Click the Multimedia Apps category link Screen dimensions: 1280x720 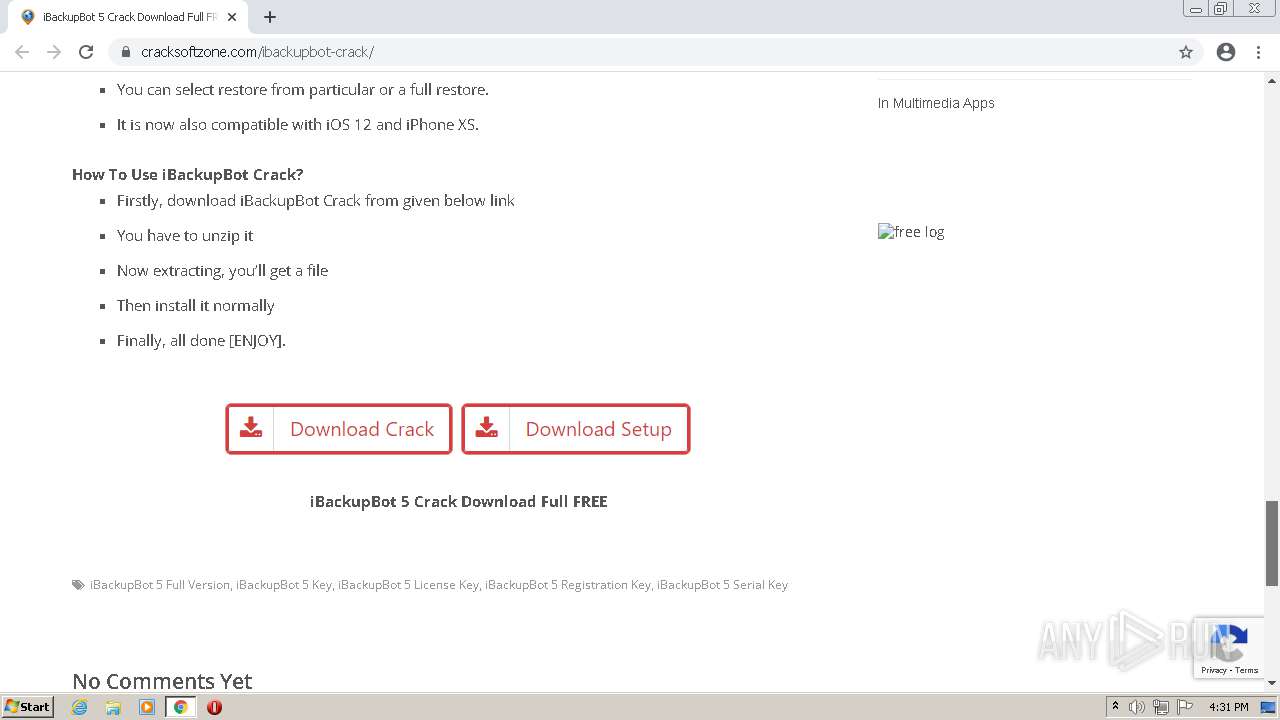click(943, 103)
